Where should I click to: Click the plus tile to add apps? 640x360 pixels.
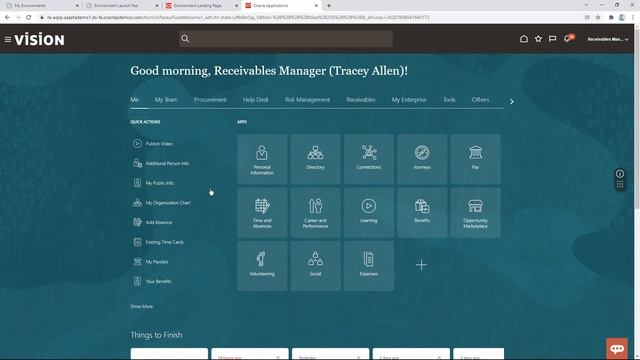coord(422,265)
